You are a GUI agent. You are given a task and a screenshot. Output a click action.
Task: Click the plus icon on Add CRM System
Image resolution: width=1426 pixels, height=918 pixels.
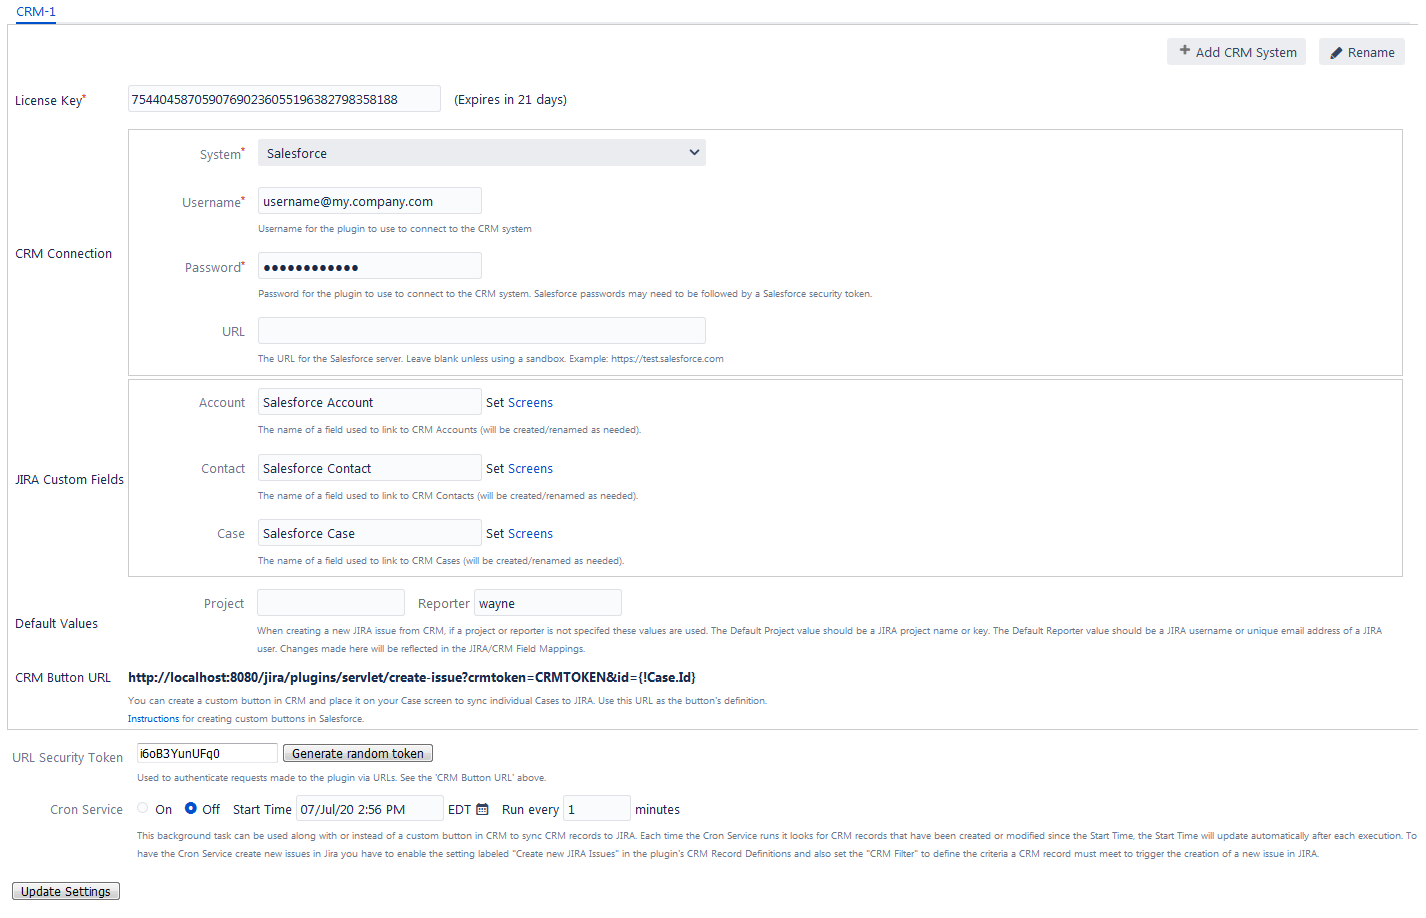coord(1184,51)
